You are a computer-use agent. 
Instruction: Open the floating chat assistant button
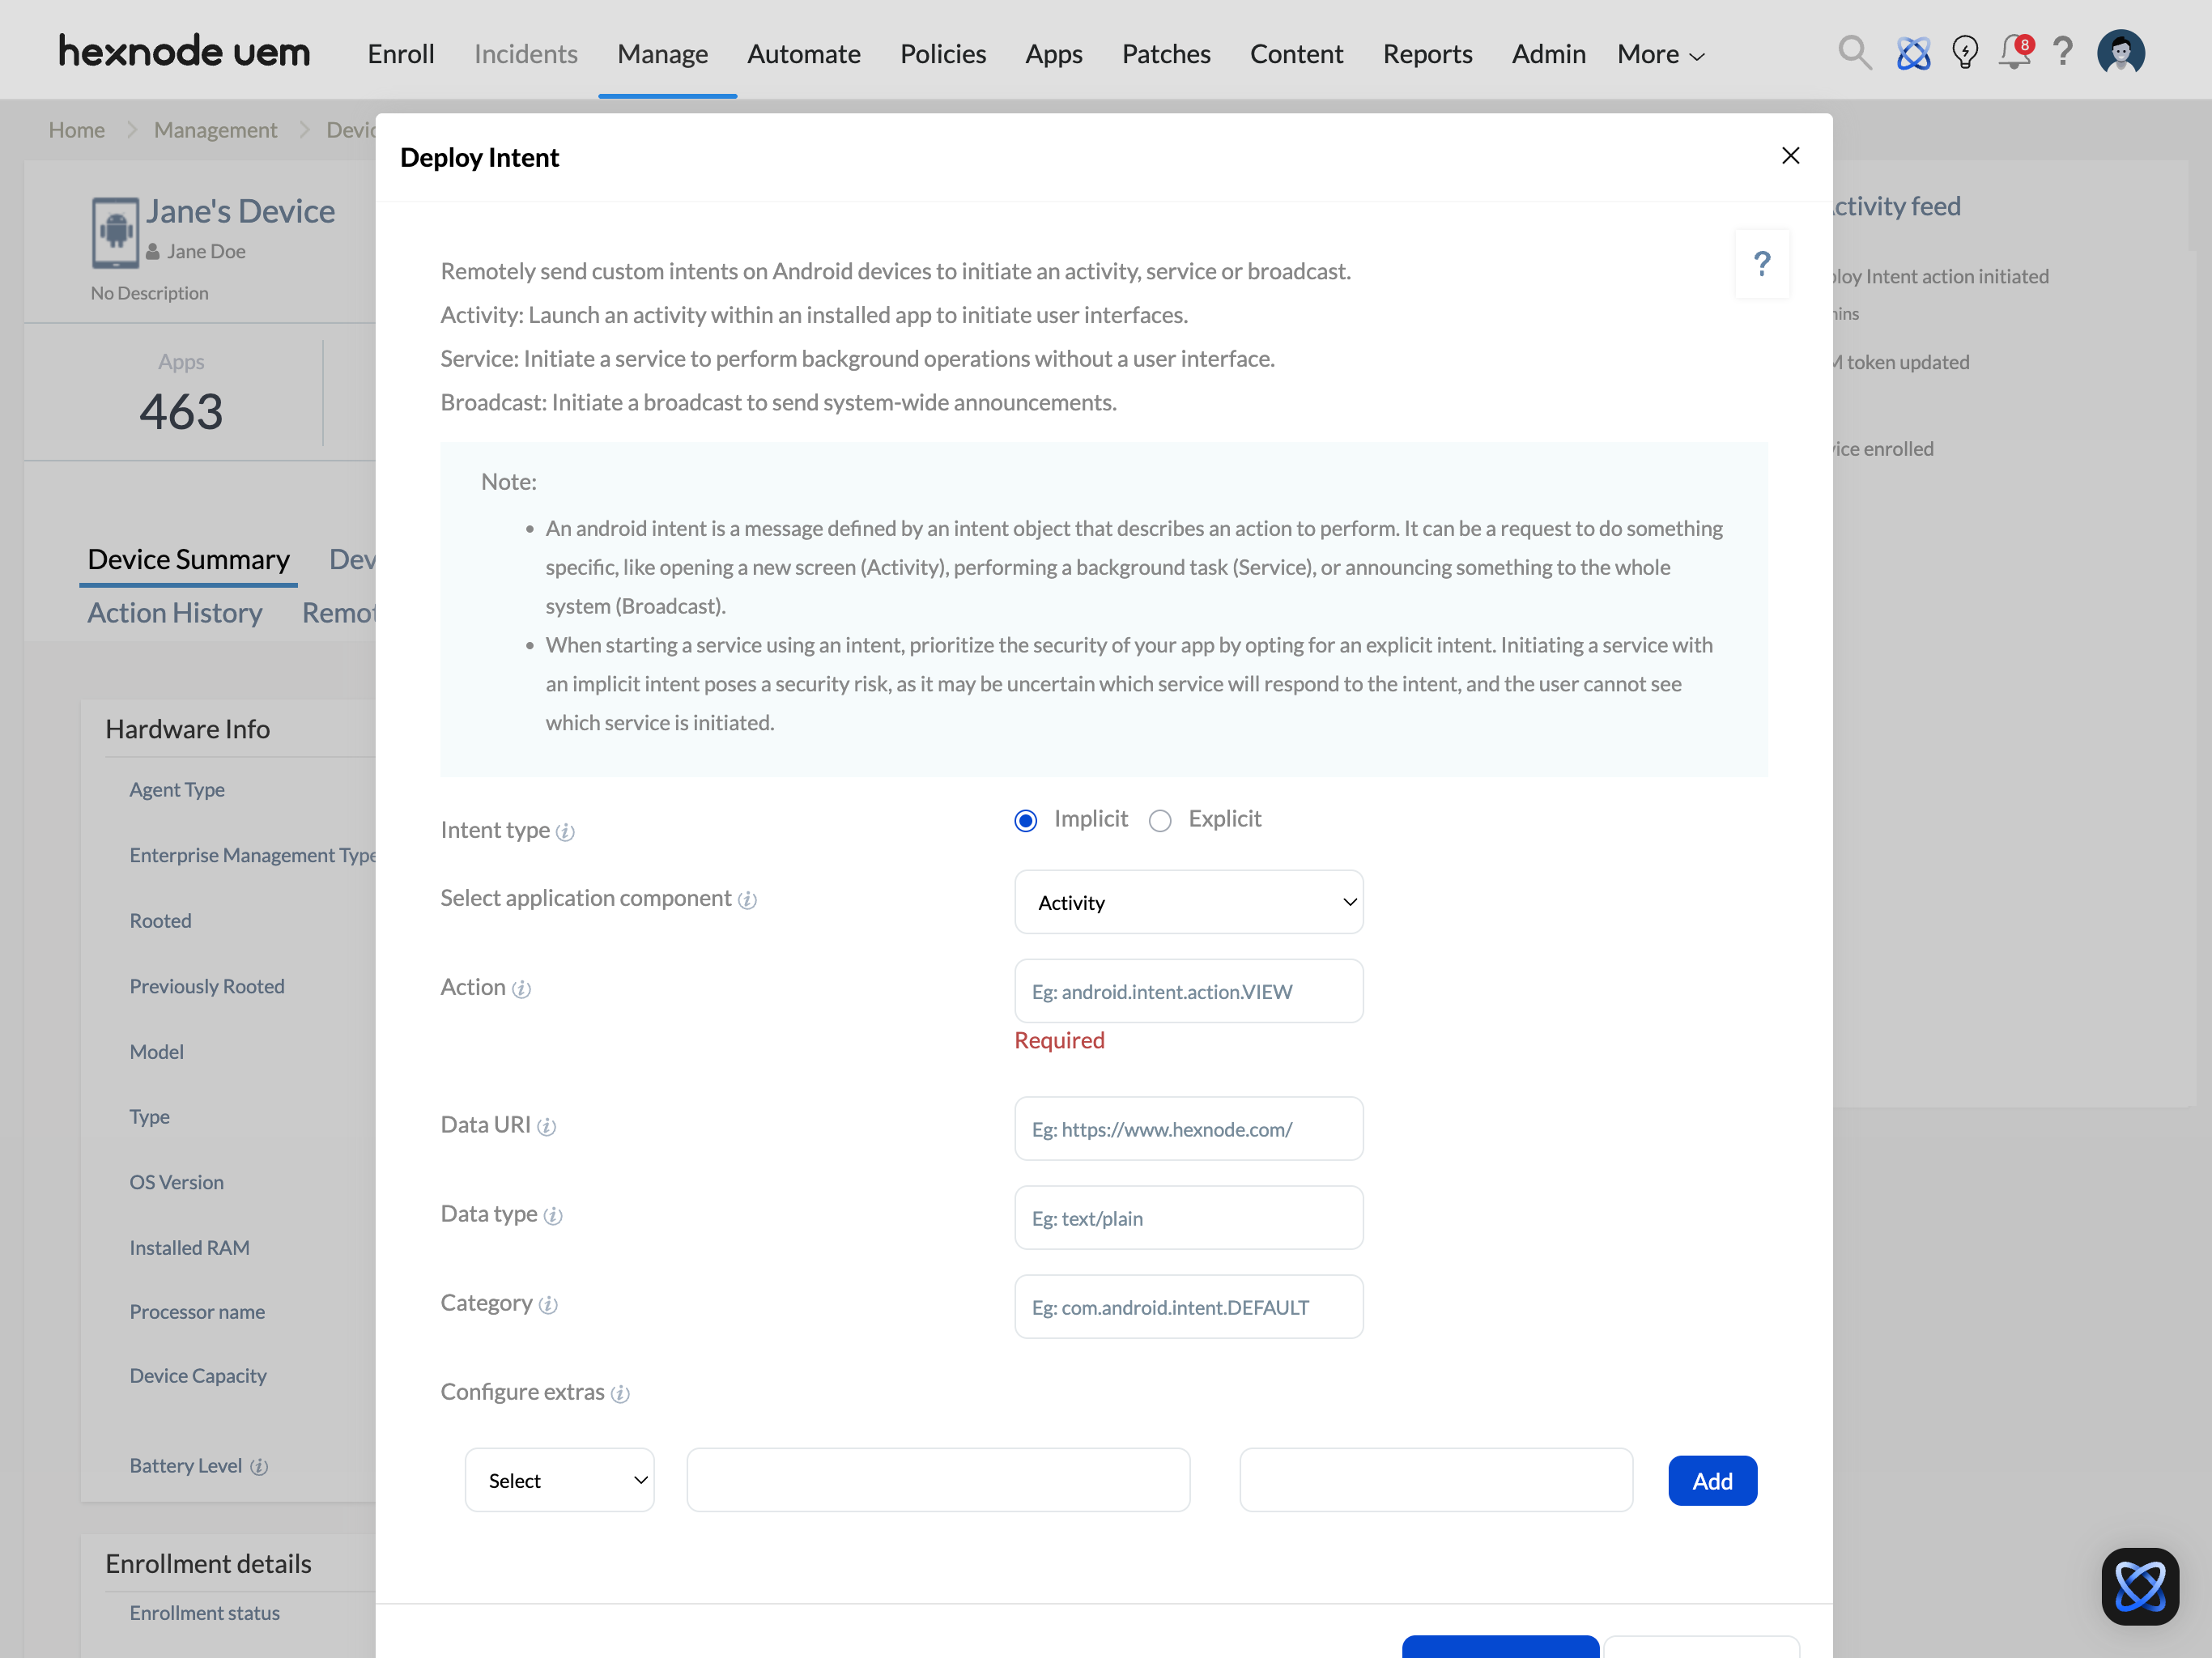(x=2140, y=1586)
